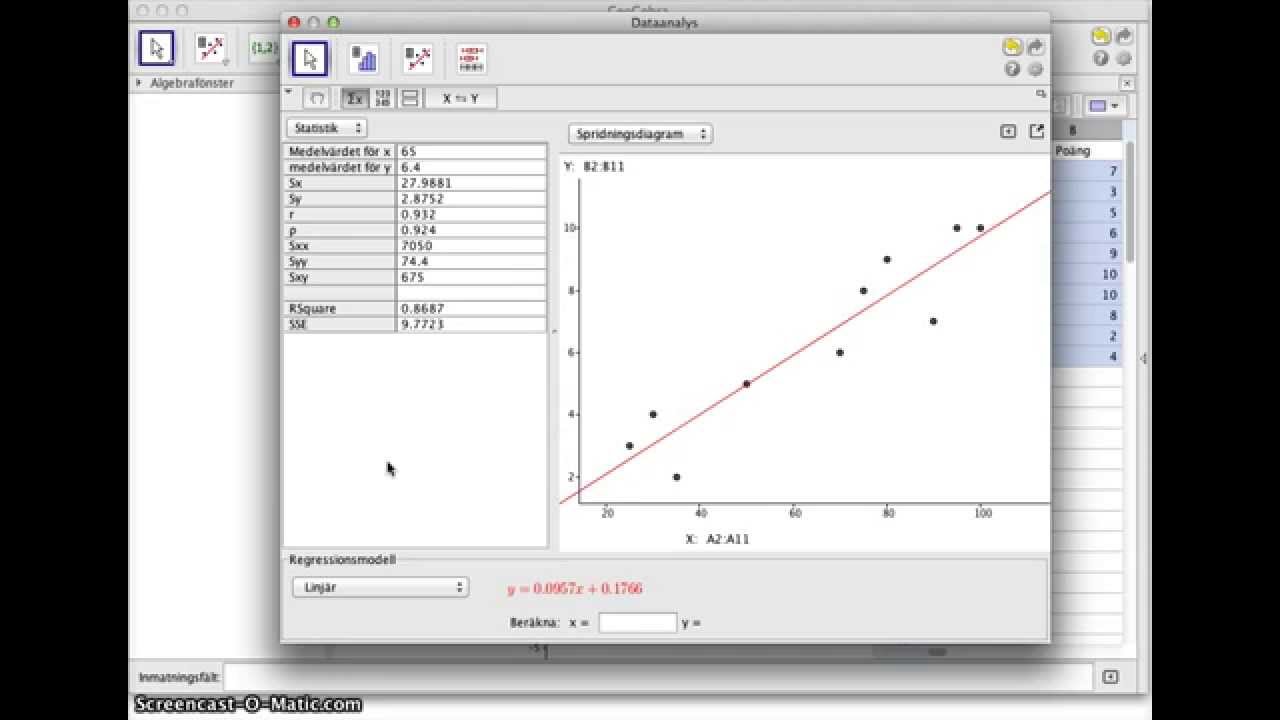Open the input bar help icon
1280x720 pixels.
[1110, 677]
